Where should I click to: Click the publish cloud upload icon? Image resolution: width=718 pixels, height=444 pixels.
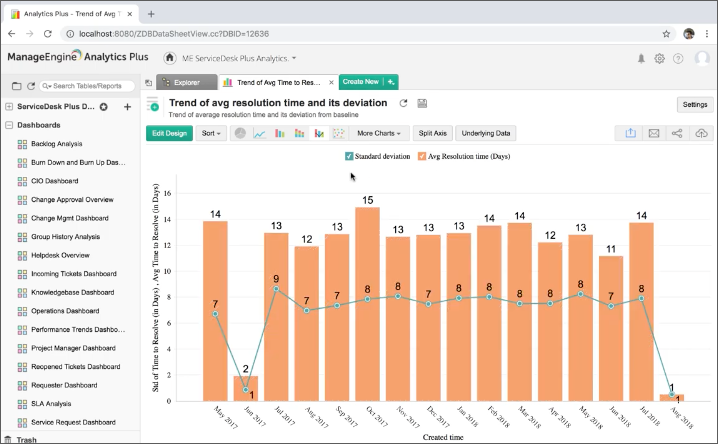701,133
